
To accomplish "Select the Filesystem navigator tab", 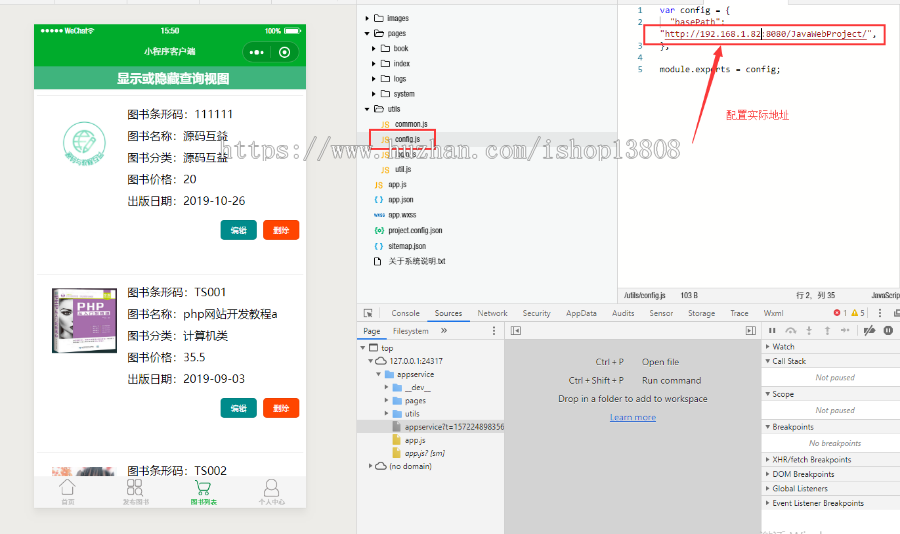I will pos(410,331).
